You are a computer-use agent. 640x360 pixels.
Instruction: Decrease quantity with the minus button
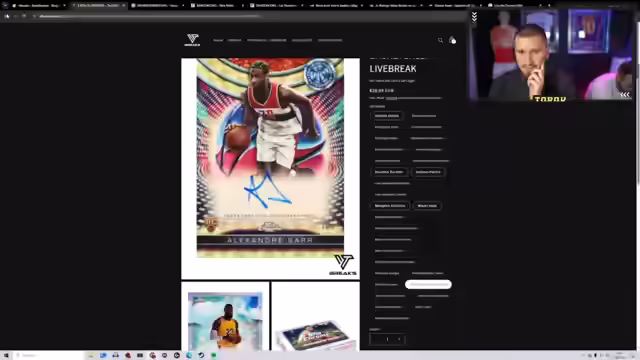click(x=376, y=339)
